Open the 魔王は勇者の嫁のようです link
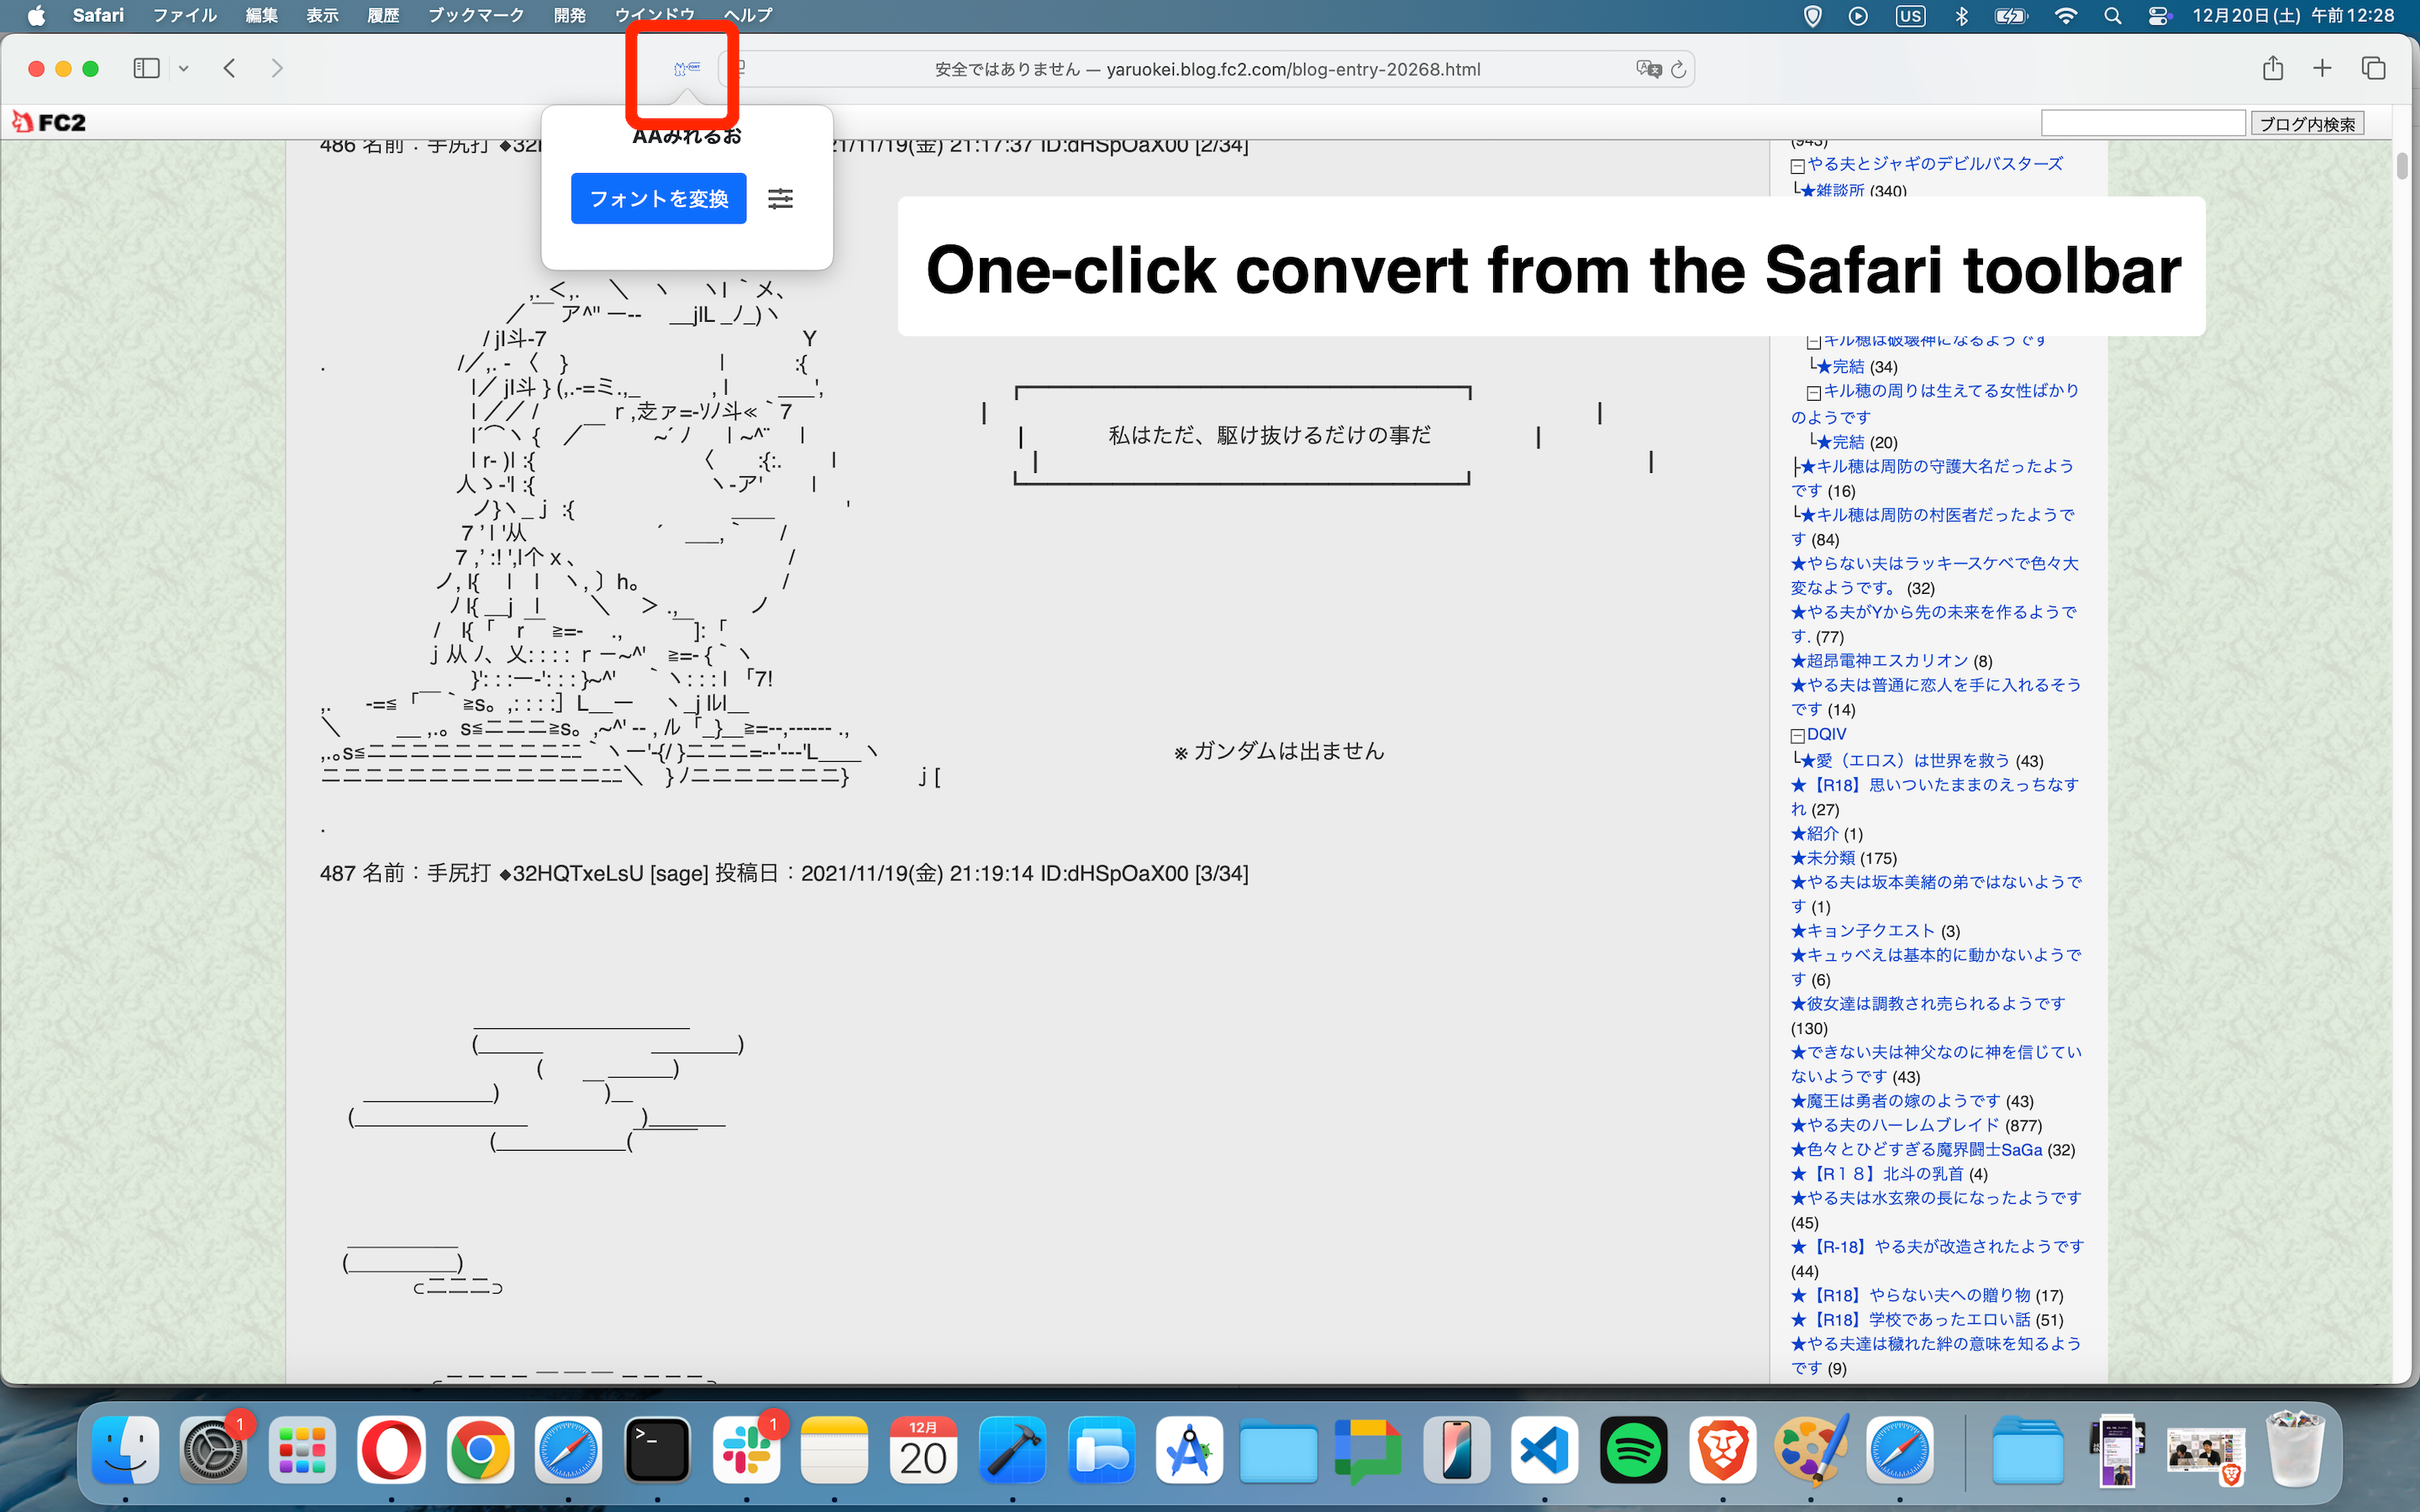 pyautogui.click(x=1896, y=1100)
